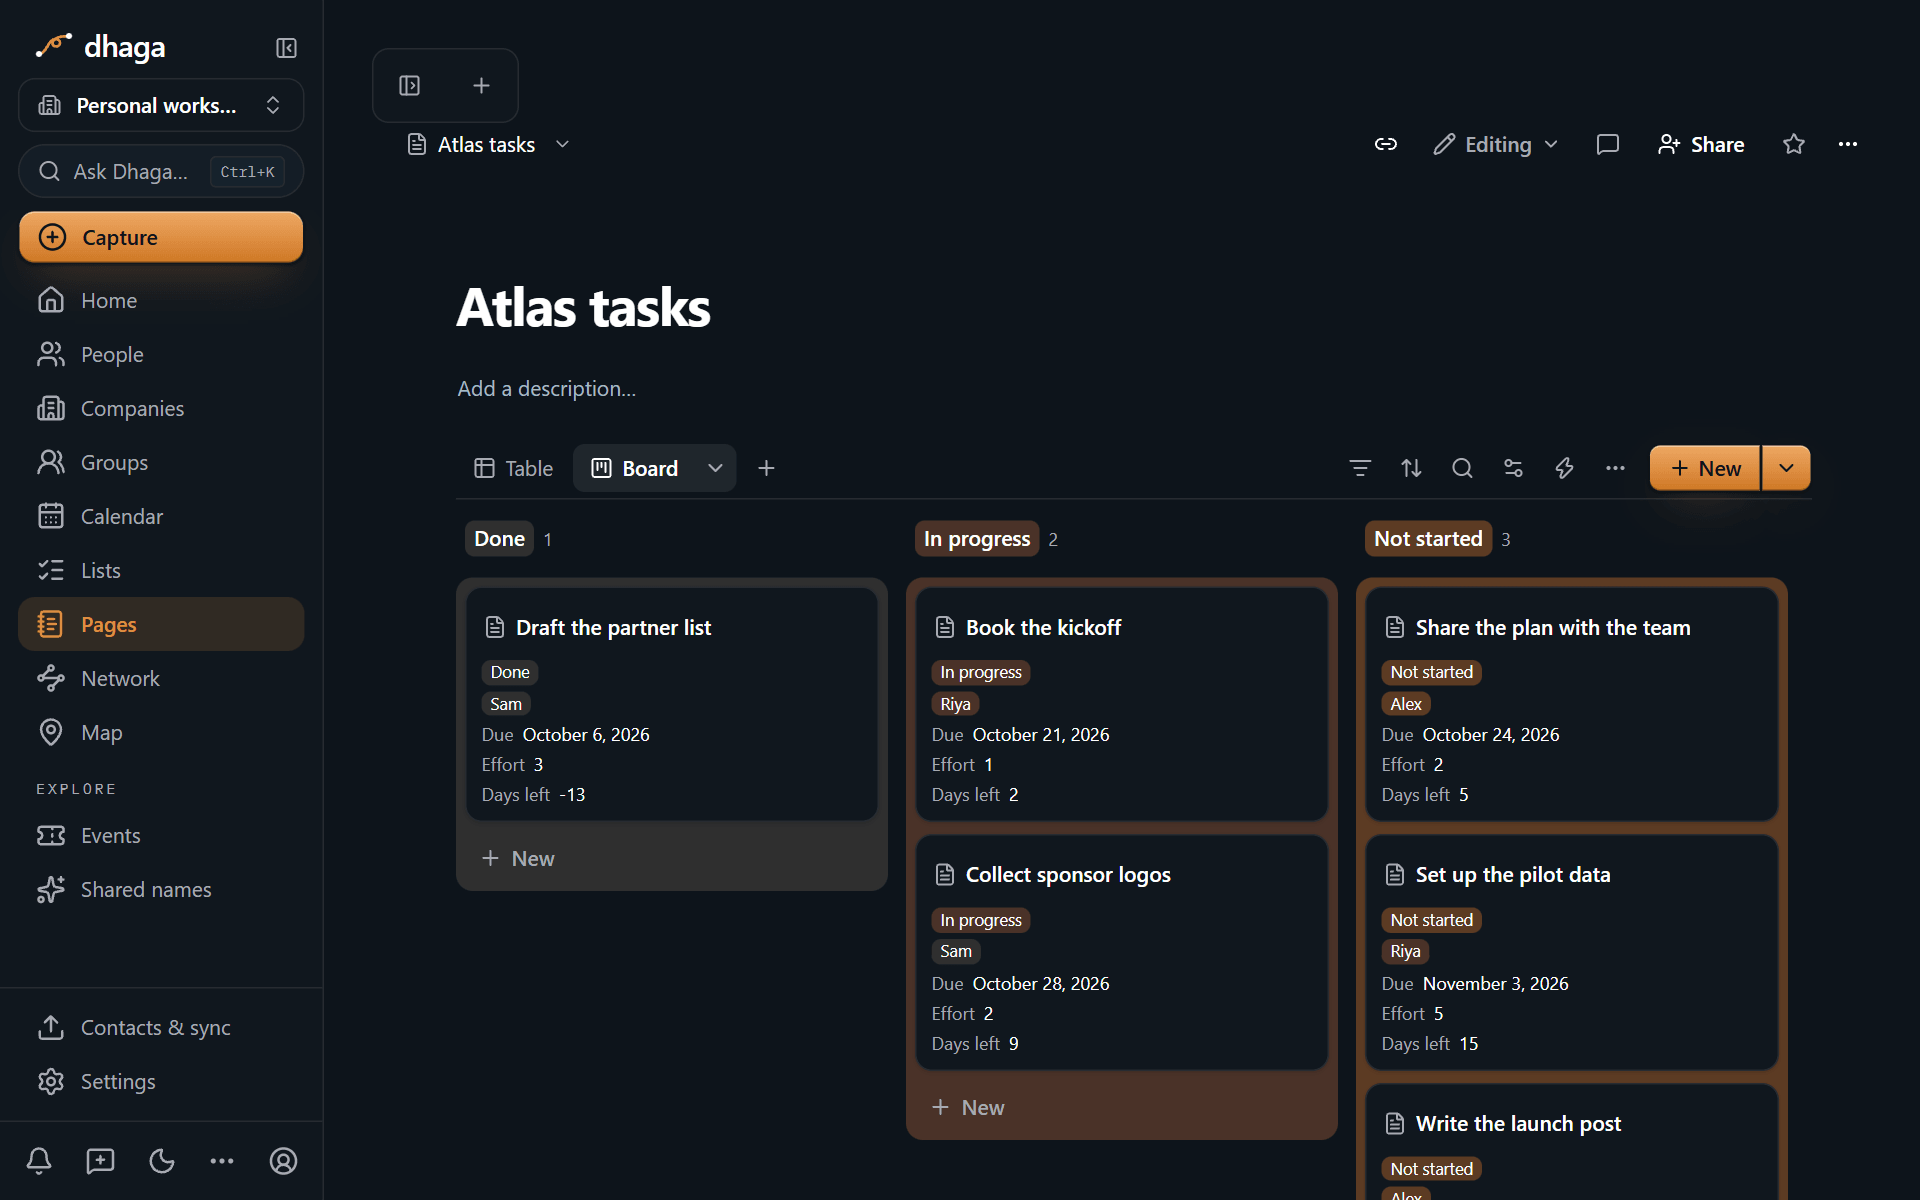Go to Home in the sidebar
The image size is (1920, 1200).
(161, 300)
